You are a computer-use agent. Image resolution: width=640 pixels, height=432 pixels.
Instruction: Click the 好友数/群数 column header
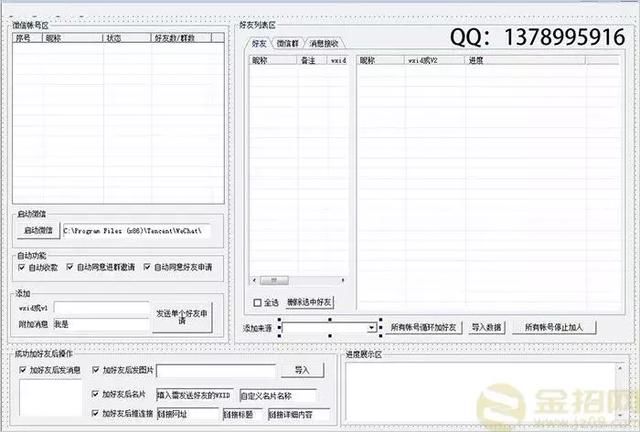point(181,38)
